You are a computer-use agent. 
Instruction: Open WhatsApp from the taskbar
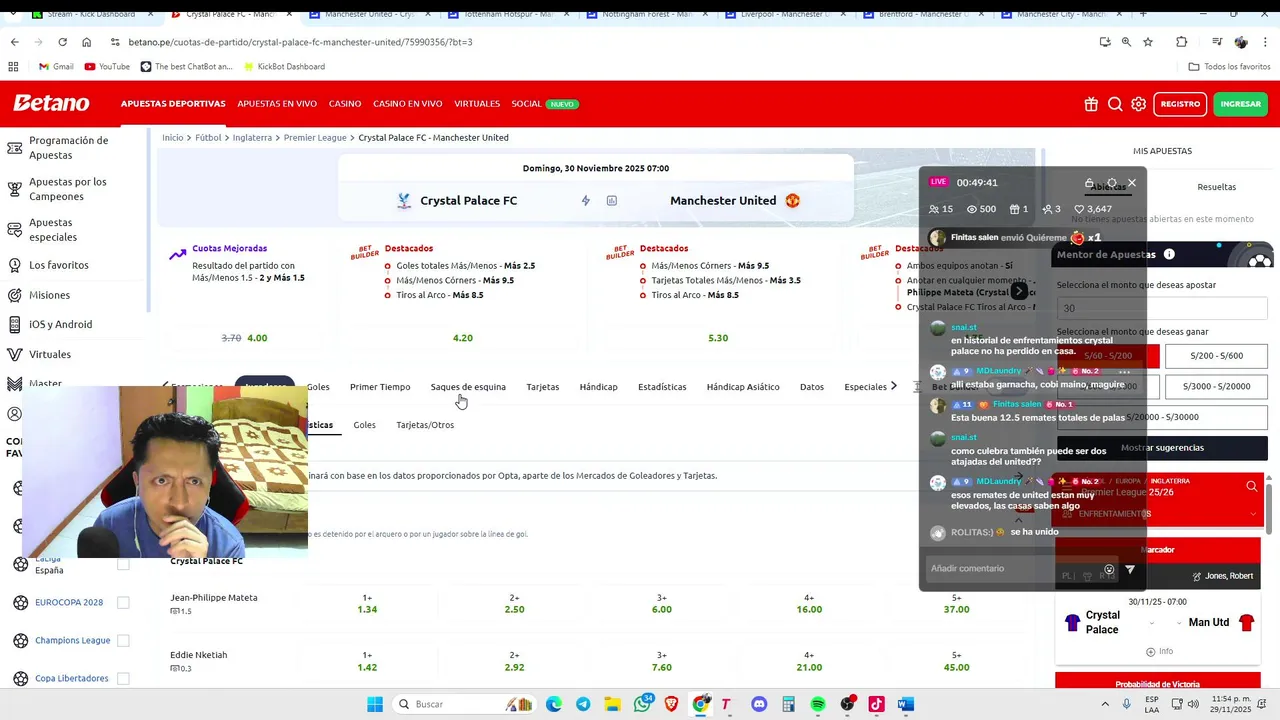coord(642,704)
